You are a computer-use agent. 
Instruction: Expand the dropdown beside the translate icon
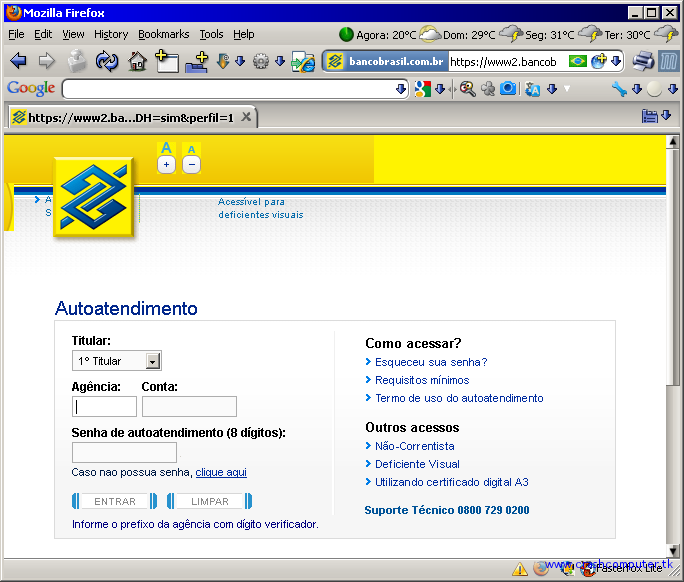tap(552, 89)
